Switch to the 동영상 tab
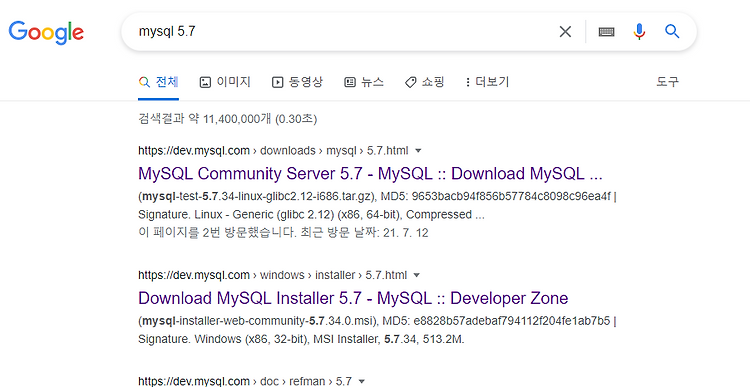This screenshot has width=750, height=387. [x=297, y=82]
